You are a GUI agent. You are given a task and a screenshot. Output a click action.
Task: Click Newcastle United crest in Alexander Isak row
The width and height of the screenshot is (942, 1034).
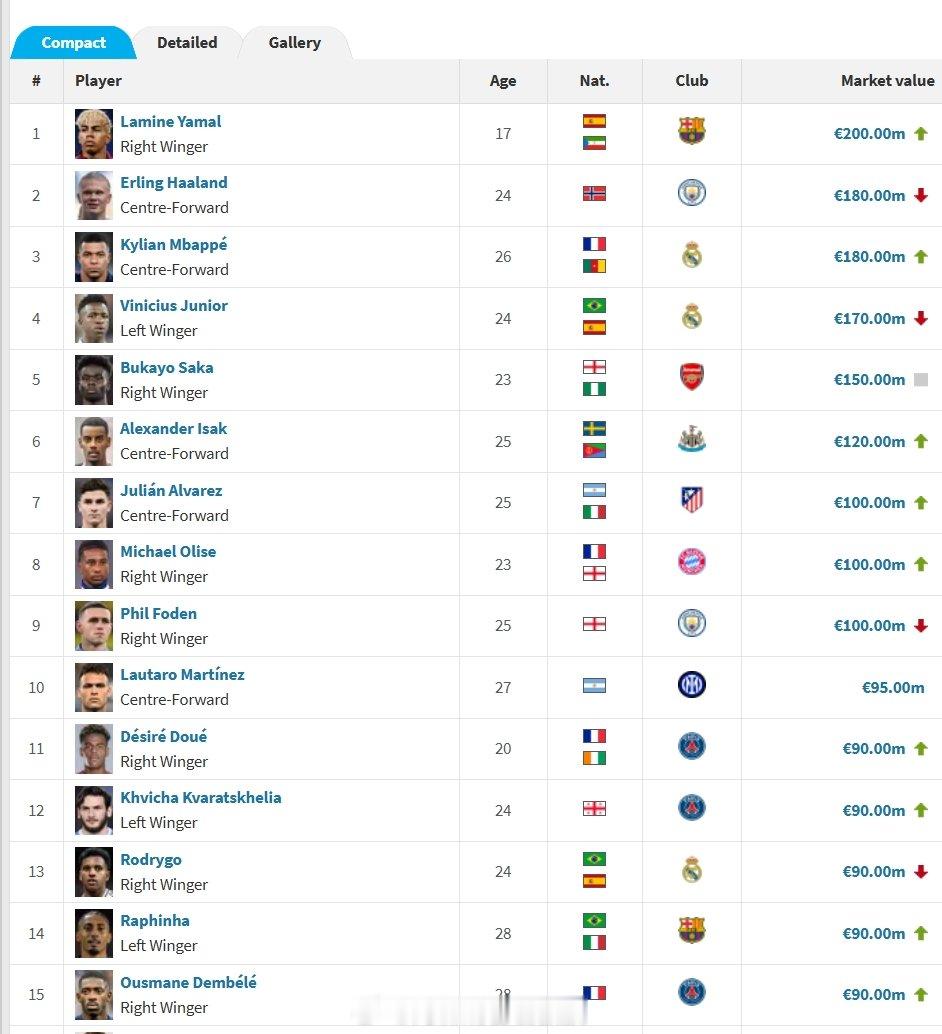[691, 439]
